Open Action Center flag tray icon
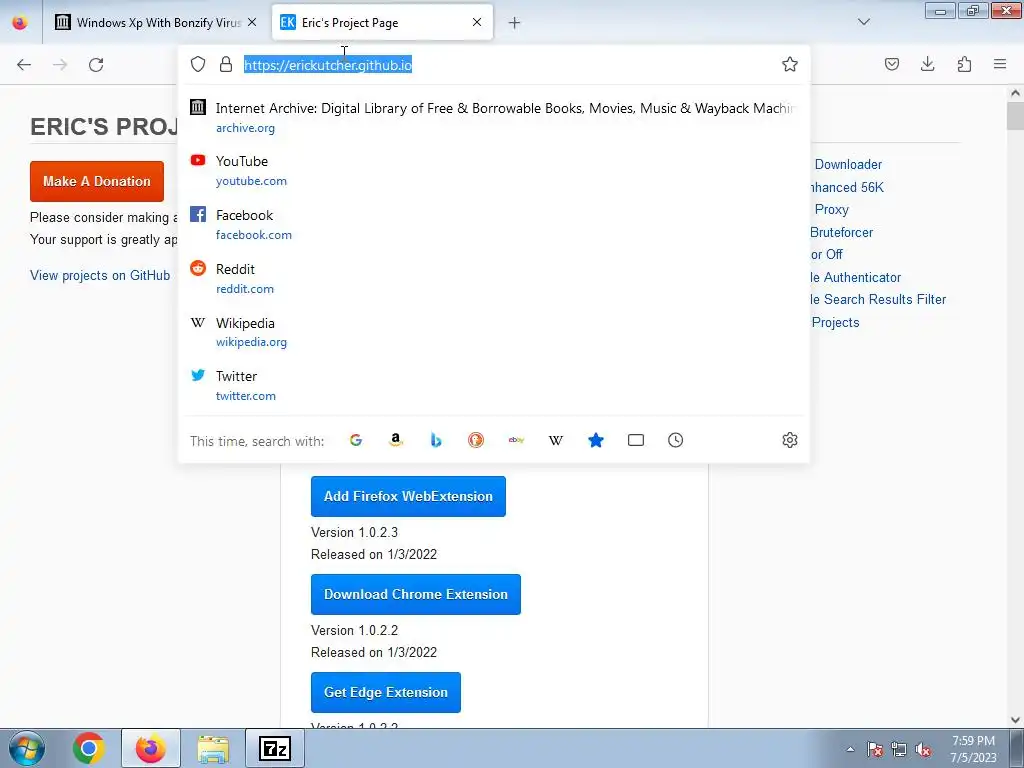1024x768 pixels. [x=874, y=749]
